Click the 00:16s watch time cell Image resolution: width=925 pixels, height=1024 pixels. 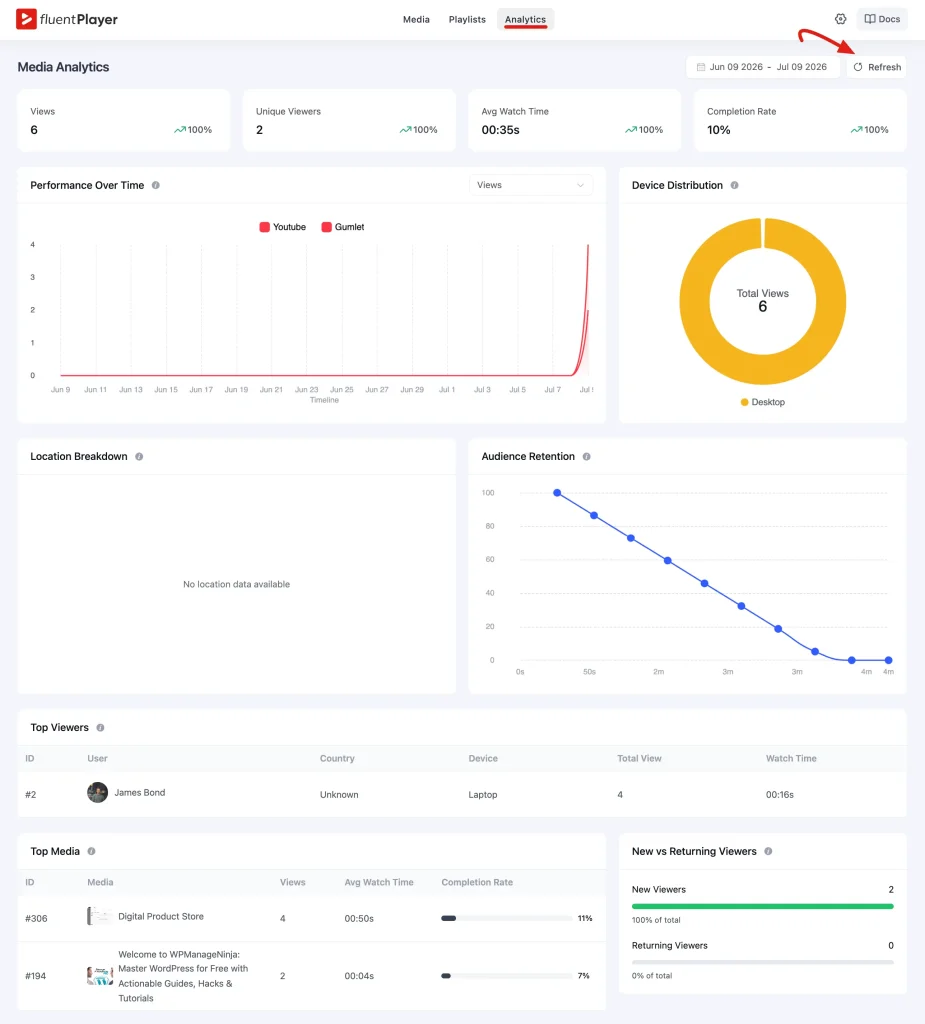click(x=779, y=795)
